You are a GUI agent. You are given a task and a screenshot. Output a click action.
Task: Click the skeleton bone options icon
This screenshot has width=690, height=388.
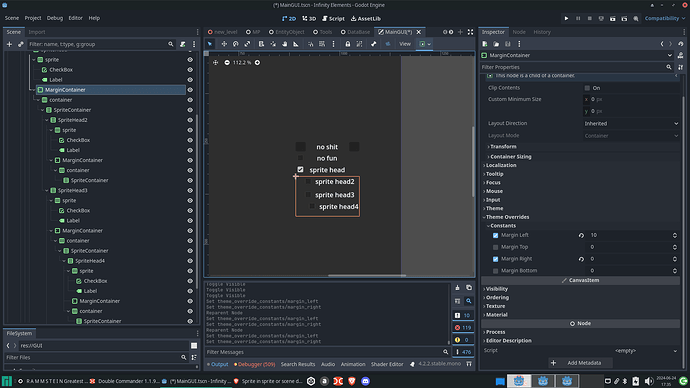click(374, 44)
